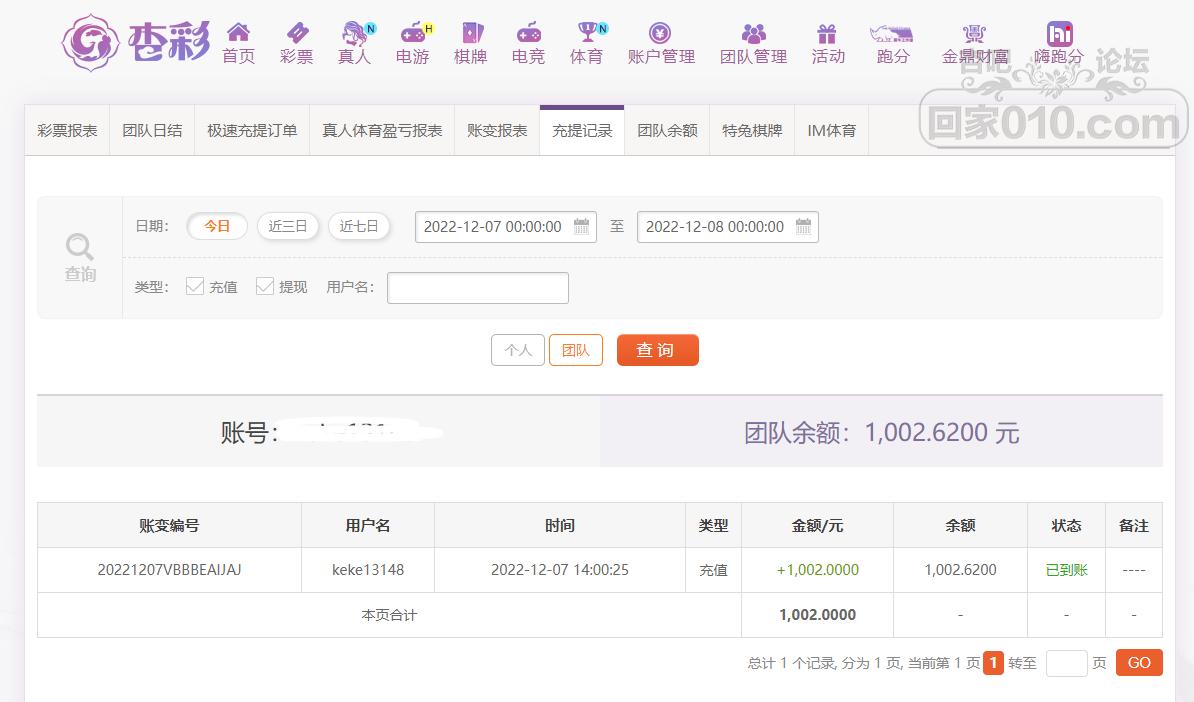The image size is (1194, 702).
Task: Open the 团队管理 team icon
Action: 753,33
